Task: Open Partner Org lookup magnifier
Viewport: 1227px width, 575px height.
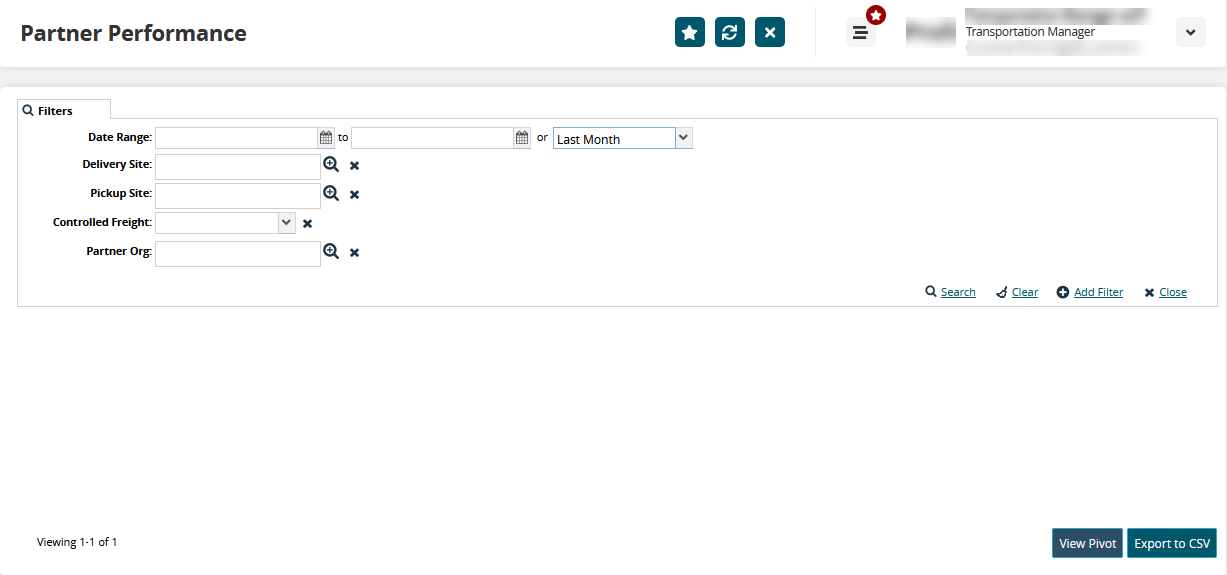Action: coord(331,252)
